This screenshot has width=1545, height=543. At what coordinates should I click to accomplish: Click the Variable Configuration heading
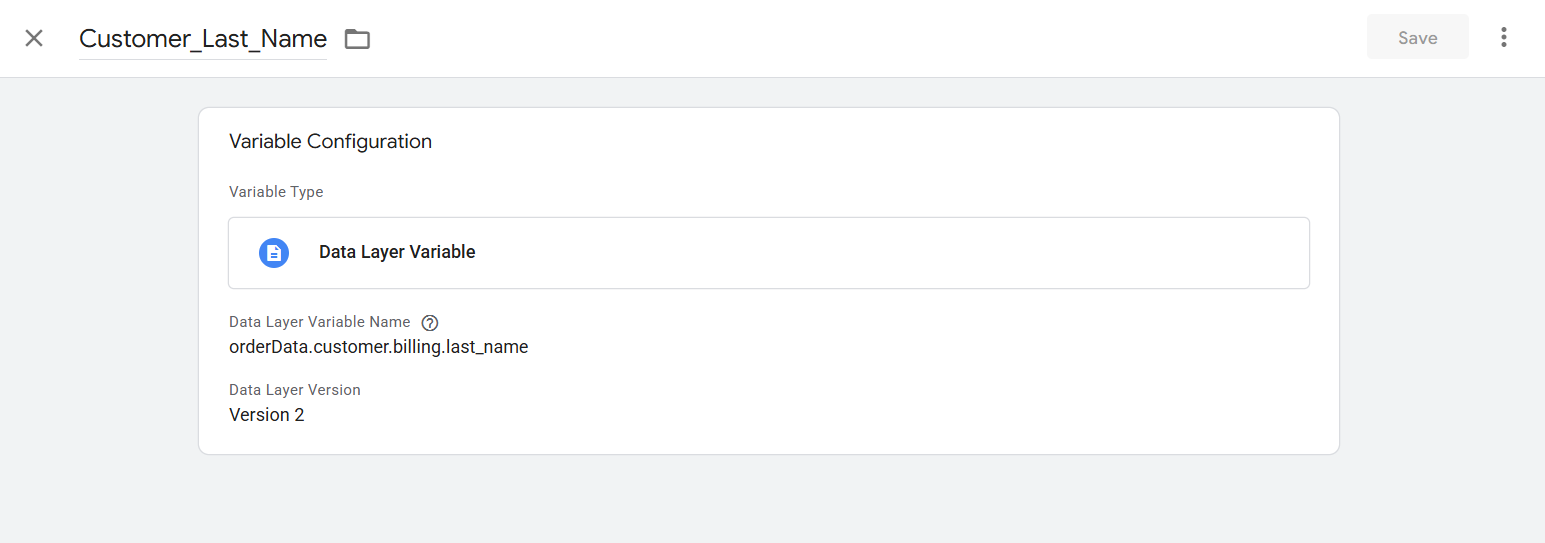pyautogui.click(x=330, y=141)
